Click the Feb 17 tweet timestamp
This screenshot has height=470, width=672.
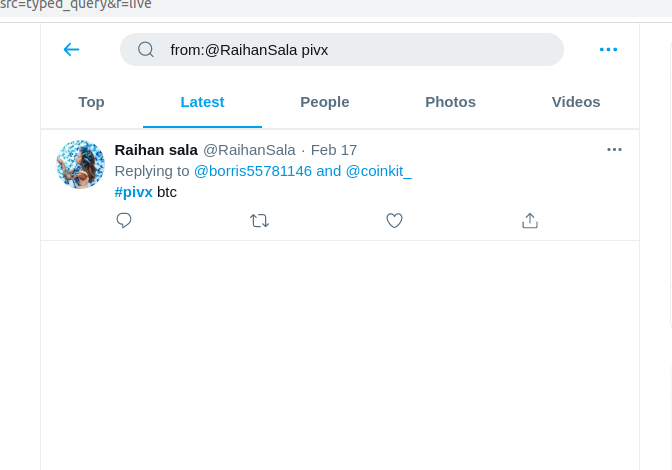click(334, 150)
